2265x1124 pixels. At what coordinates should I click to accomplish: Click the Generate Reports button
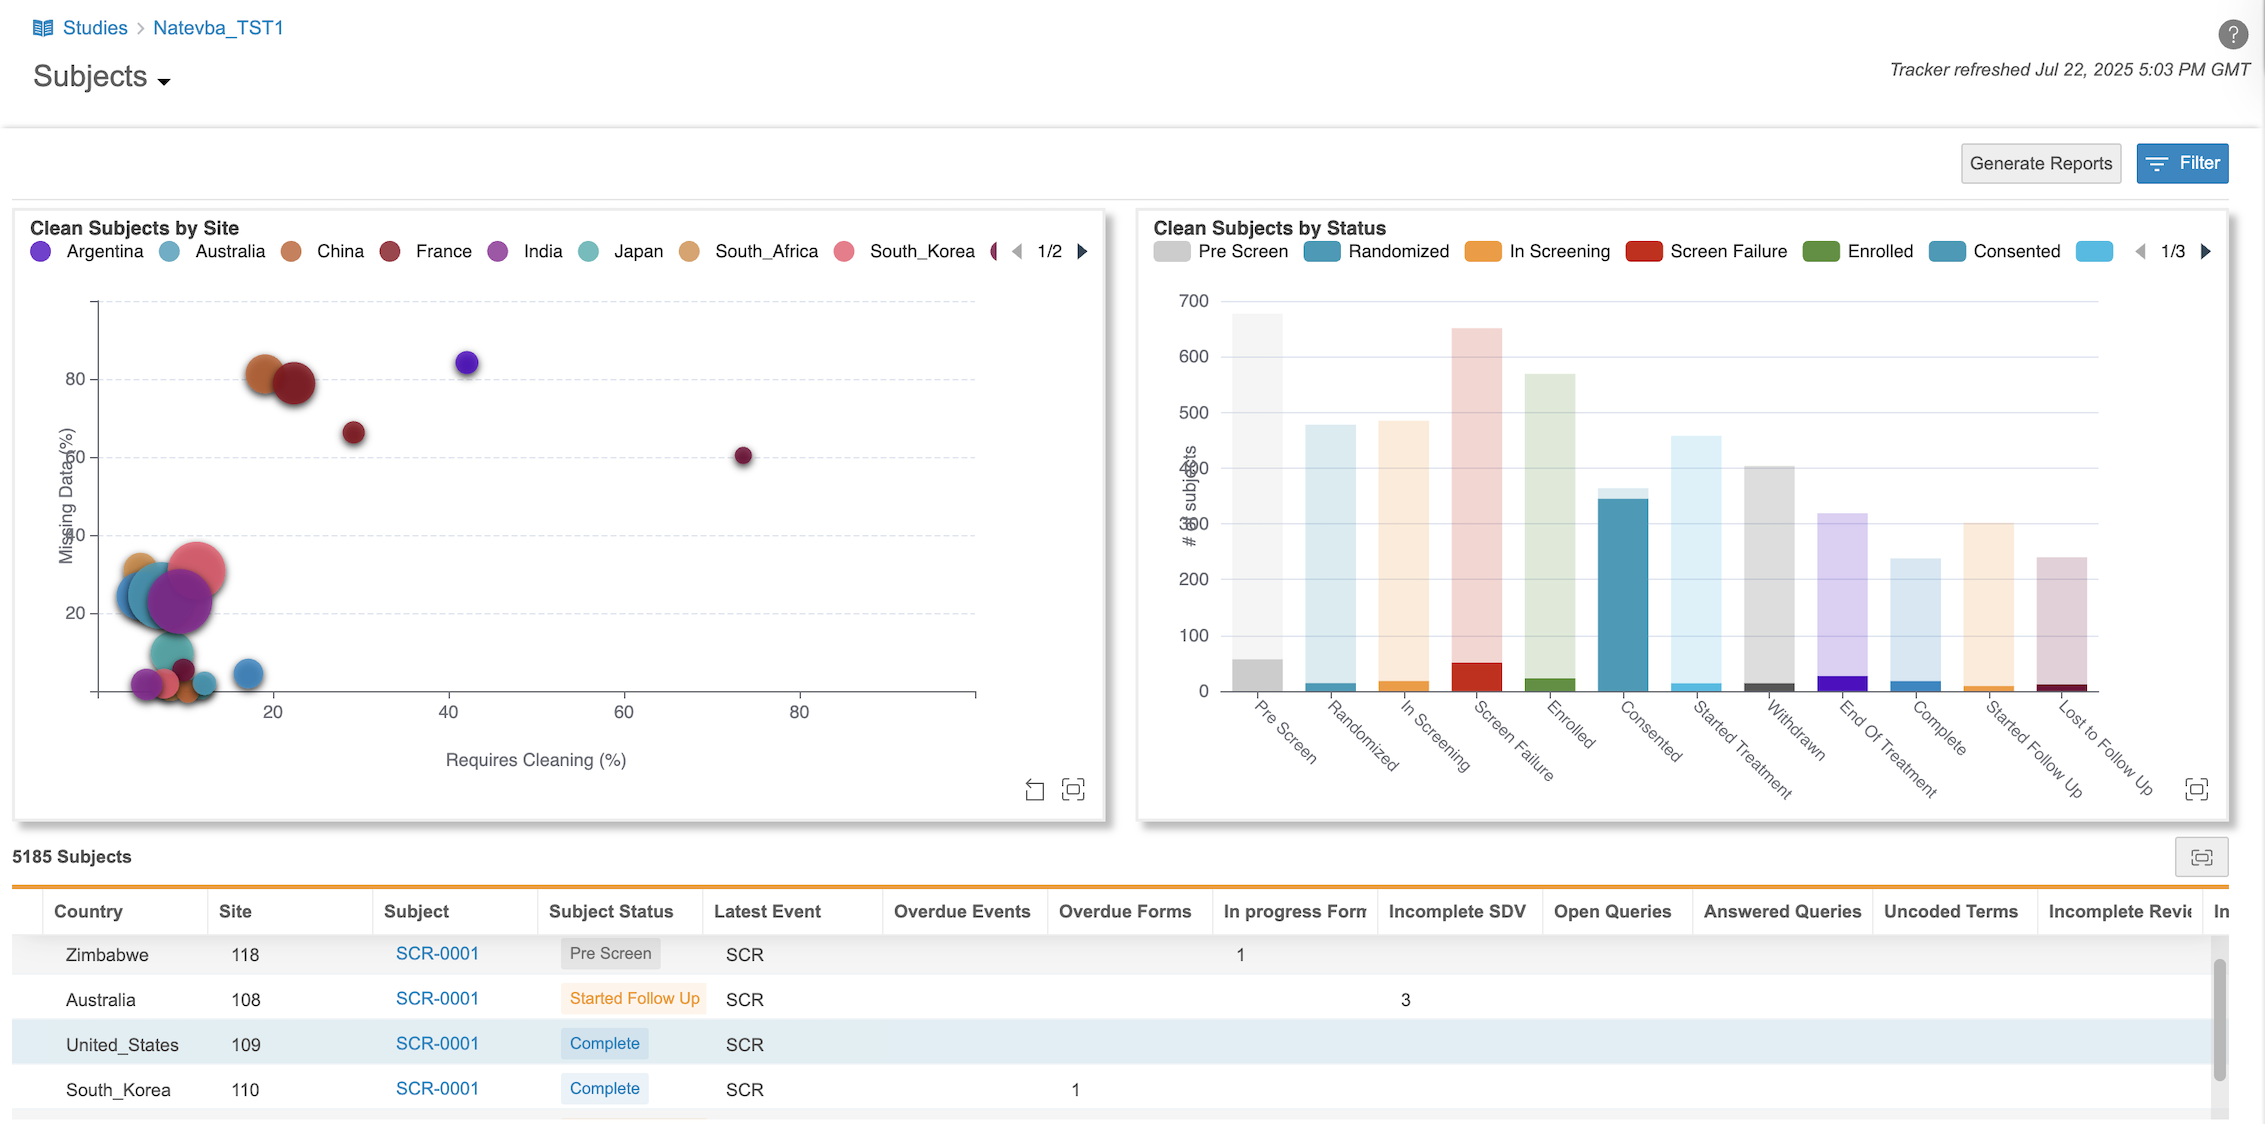(x=2040, y=163)
